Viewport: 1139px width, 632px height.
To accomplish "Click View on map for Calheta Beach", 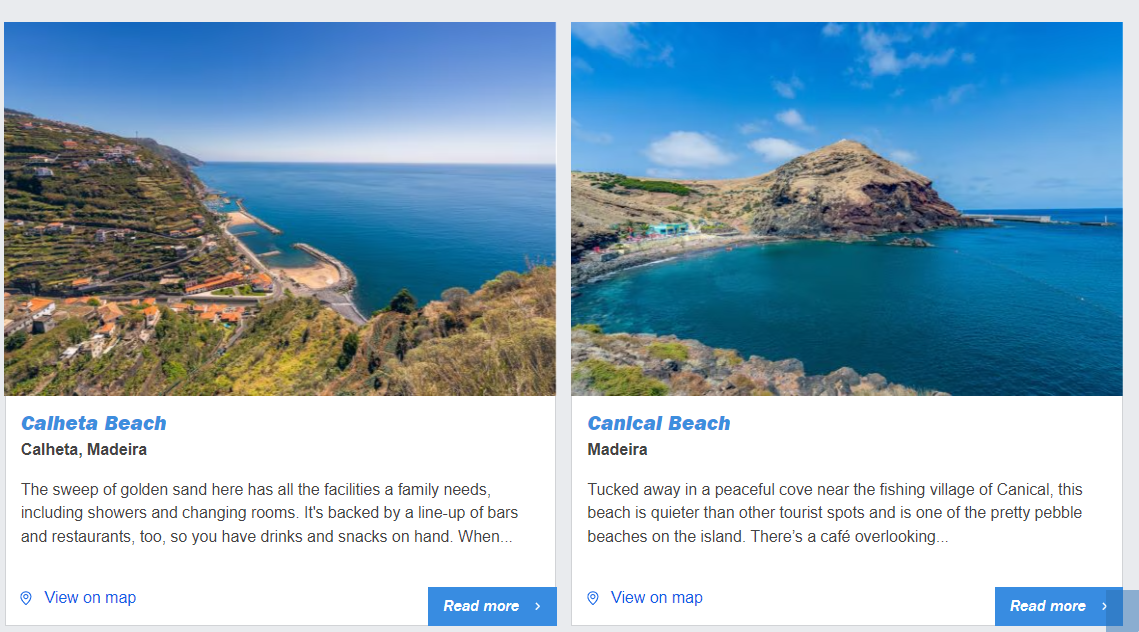I will click(90, 598).
